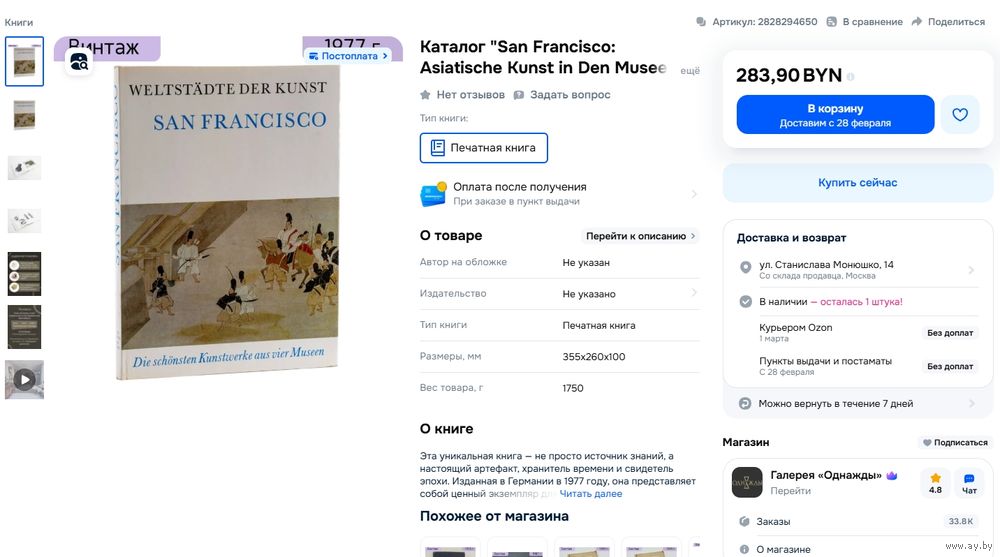Play the product video thumbnail
This screenshot has width=1000, height=557.
point(24,380)
